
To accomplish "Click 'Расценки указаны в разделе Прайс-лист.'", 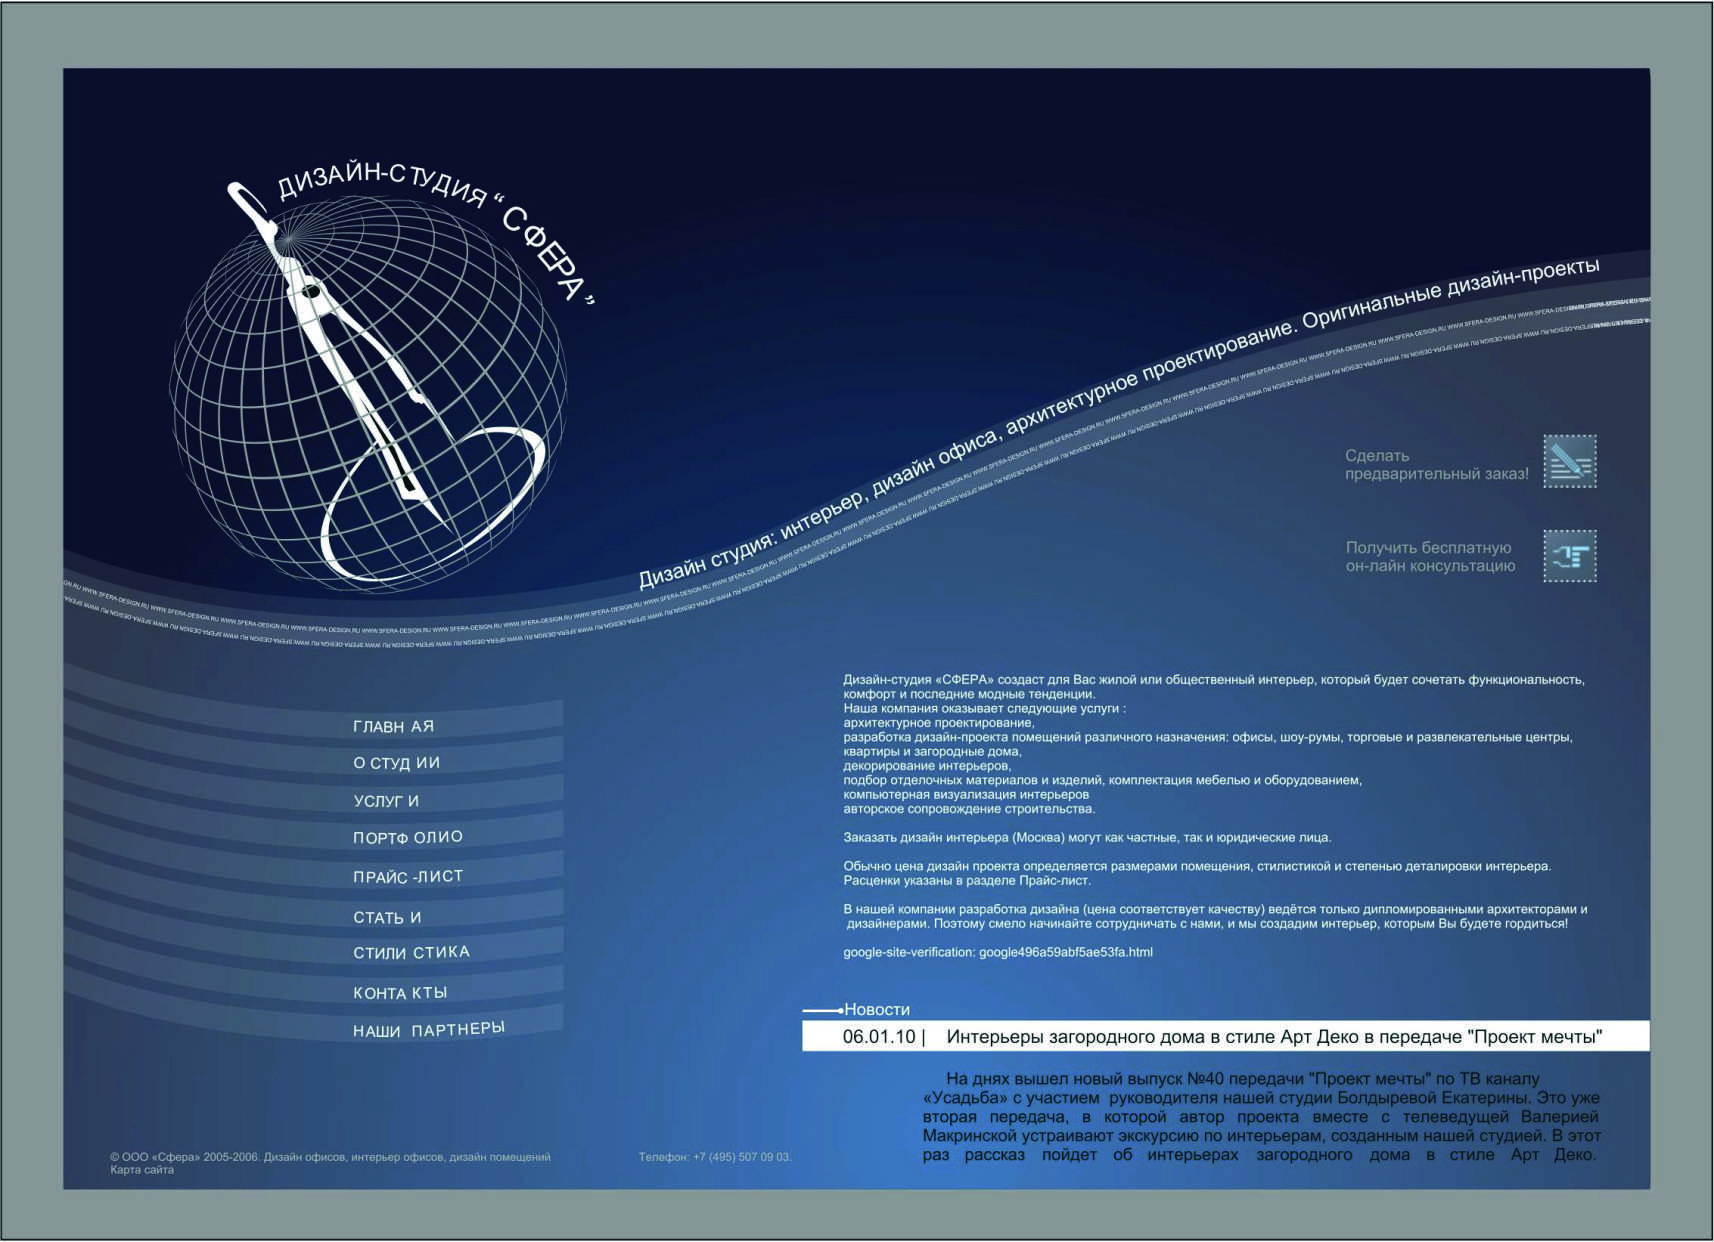I will 967,881.
